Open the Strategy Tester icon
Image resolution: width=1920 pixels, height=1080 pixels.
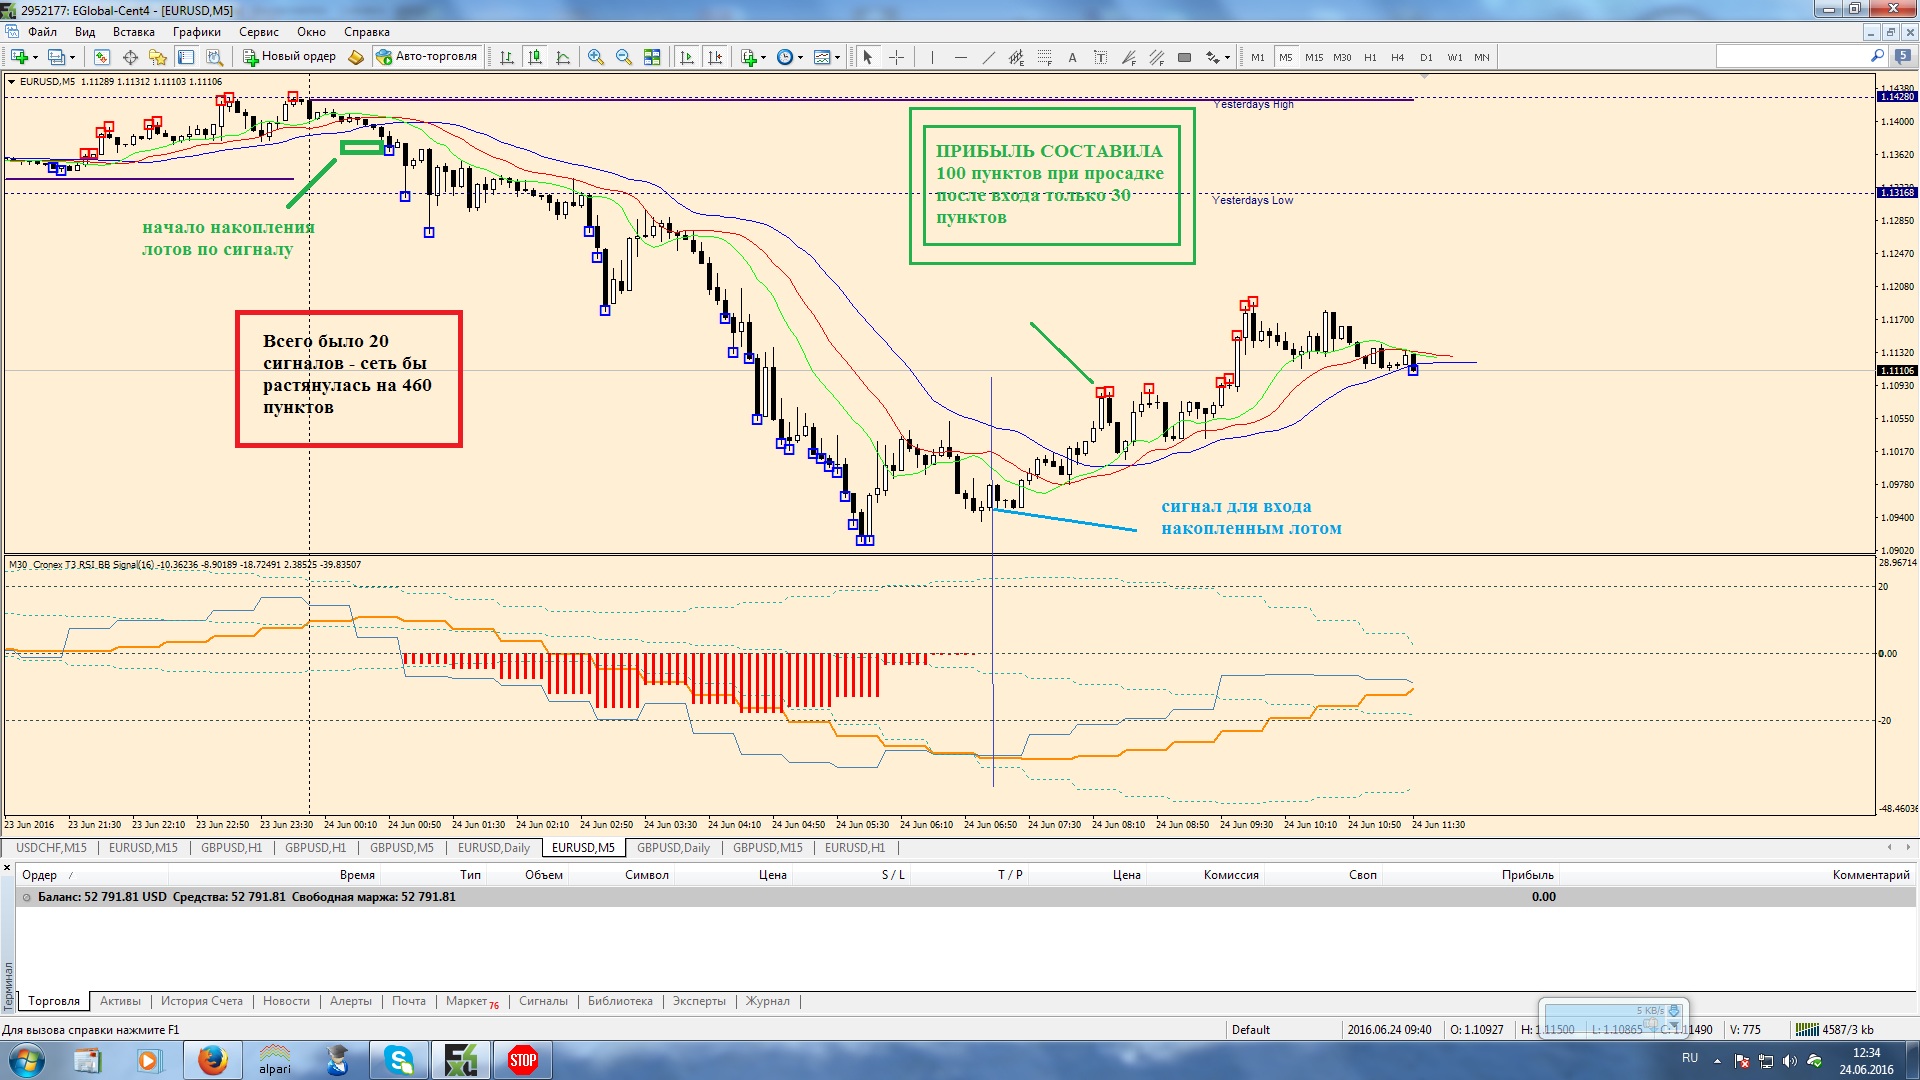tap(214, 57)
